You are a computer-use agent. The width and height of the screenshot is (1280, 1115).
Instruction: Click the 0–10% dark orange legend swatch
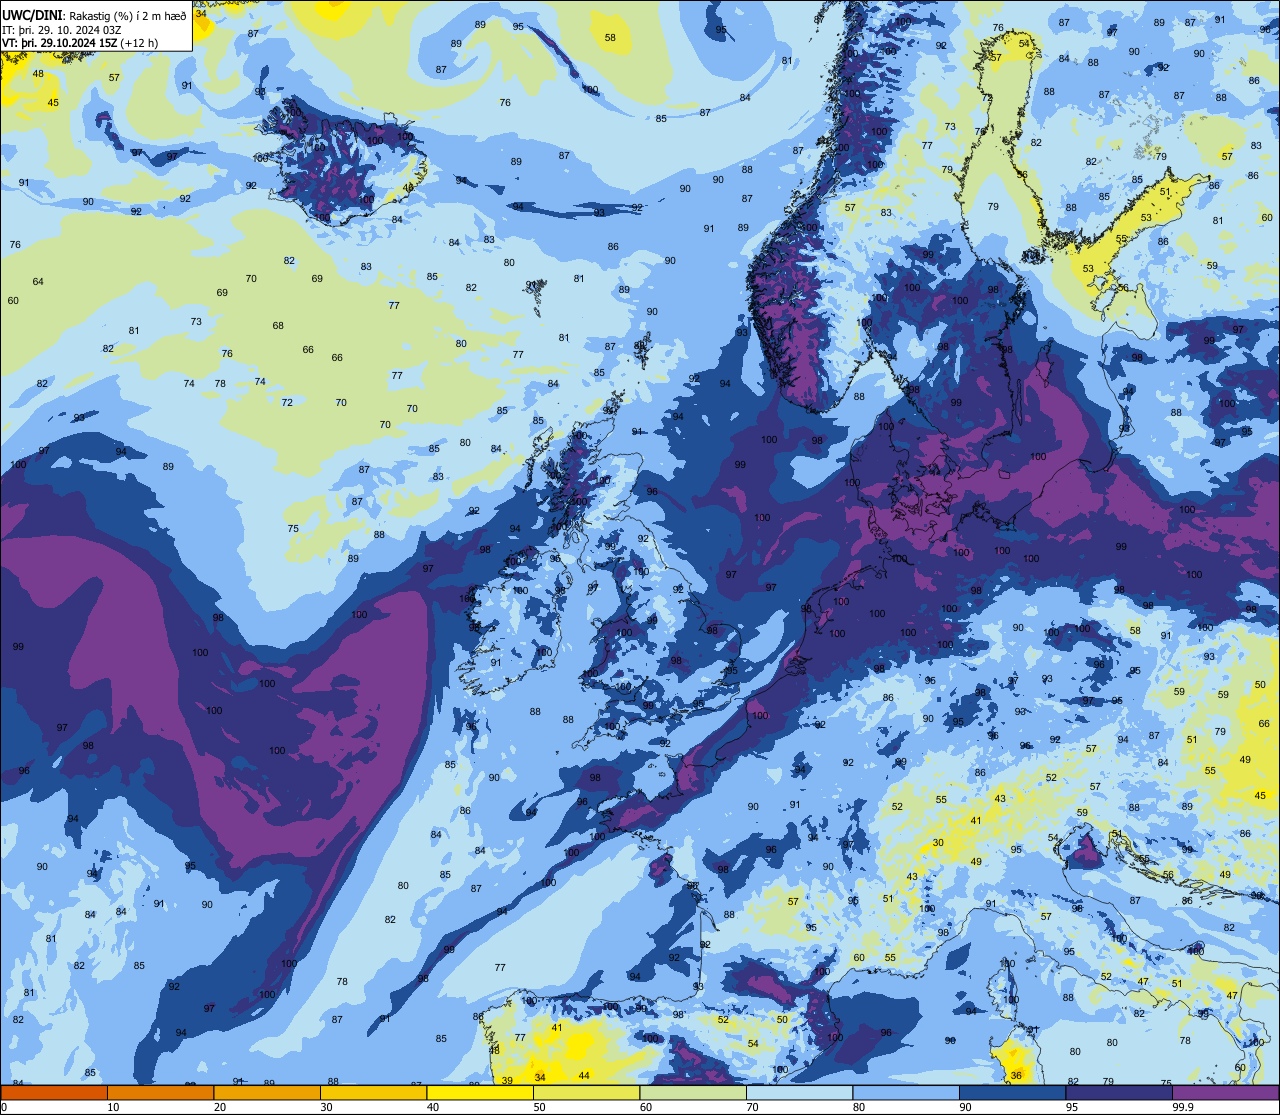click(x=54, y=1092)
